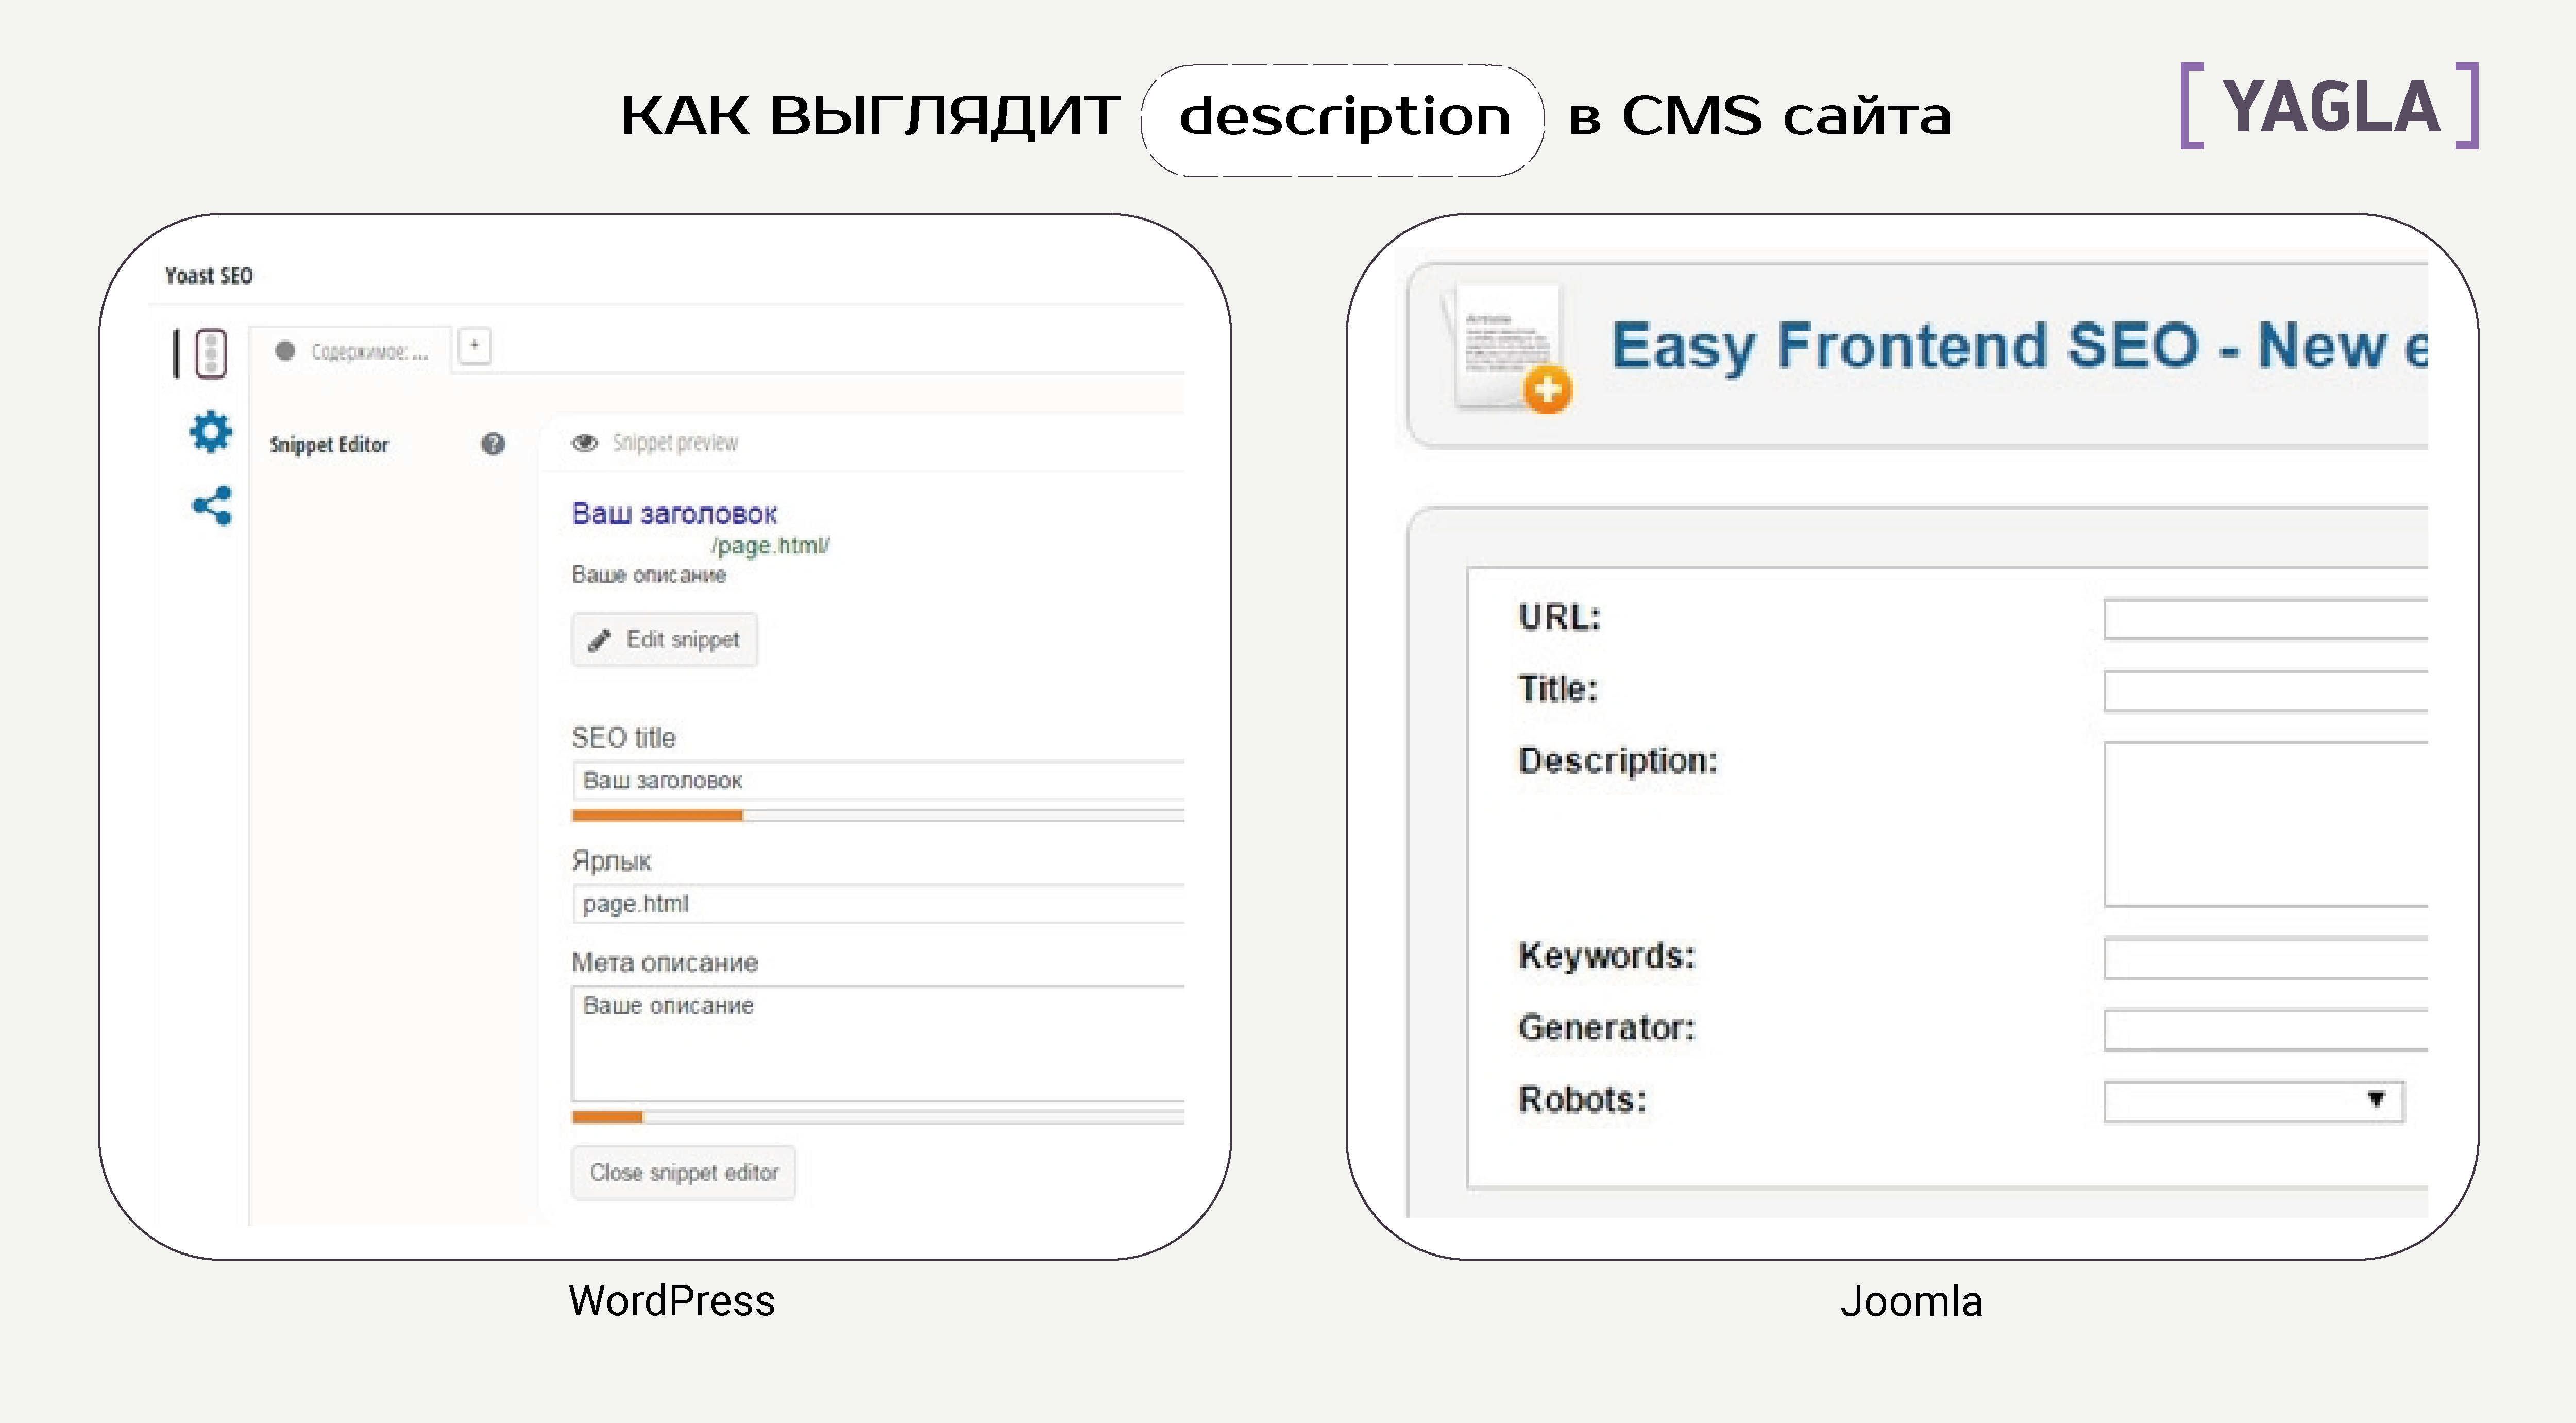Screen dimensions: 2576x1423
Task: Focus the SEO title input field
Action: [x=878, y=780]
